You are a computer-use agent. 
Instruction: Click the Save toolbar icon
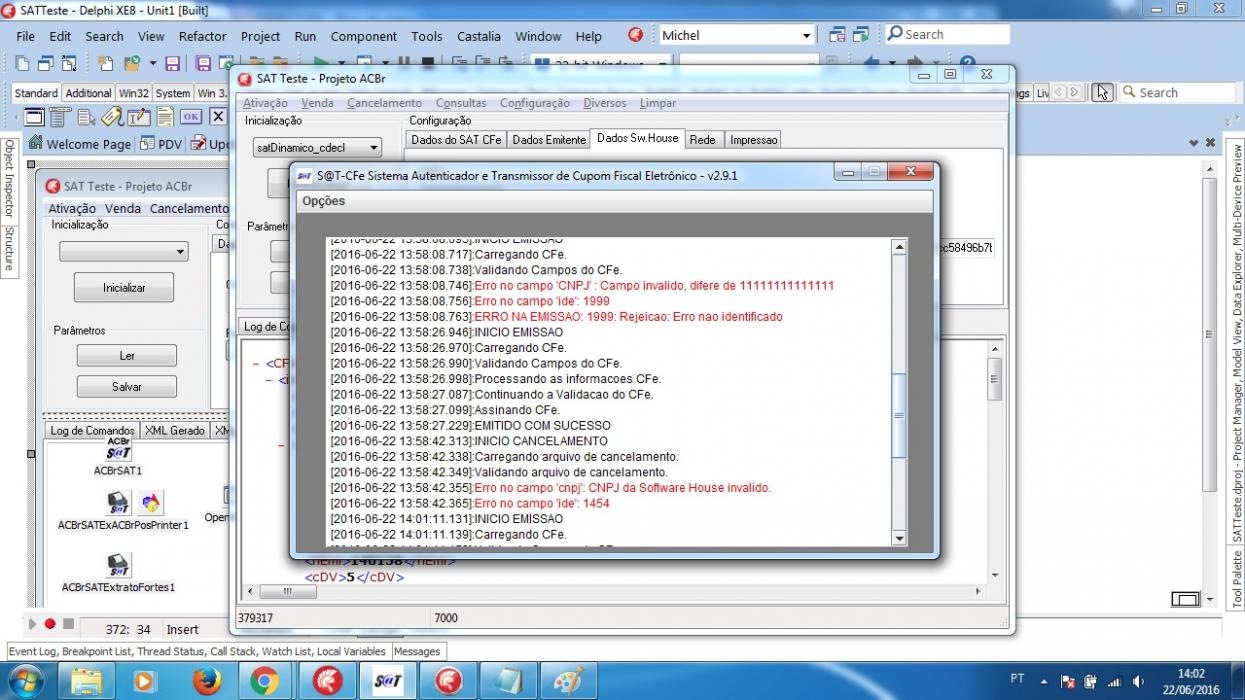pyautogui.click(x=172, y=63)
